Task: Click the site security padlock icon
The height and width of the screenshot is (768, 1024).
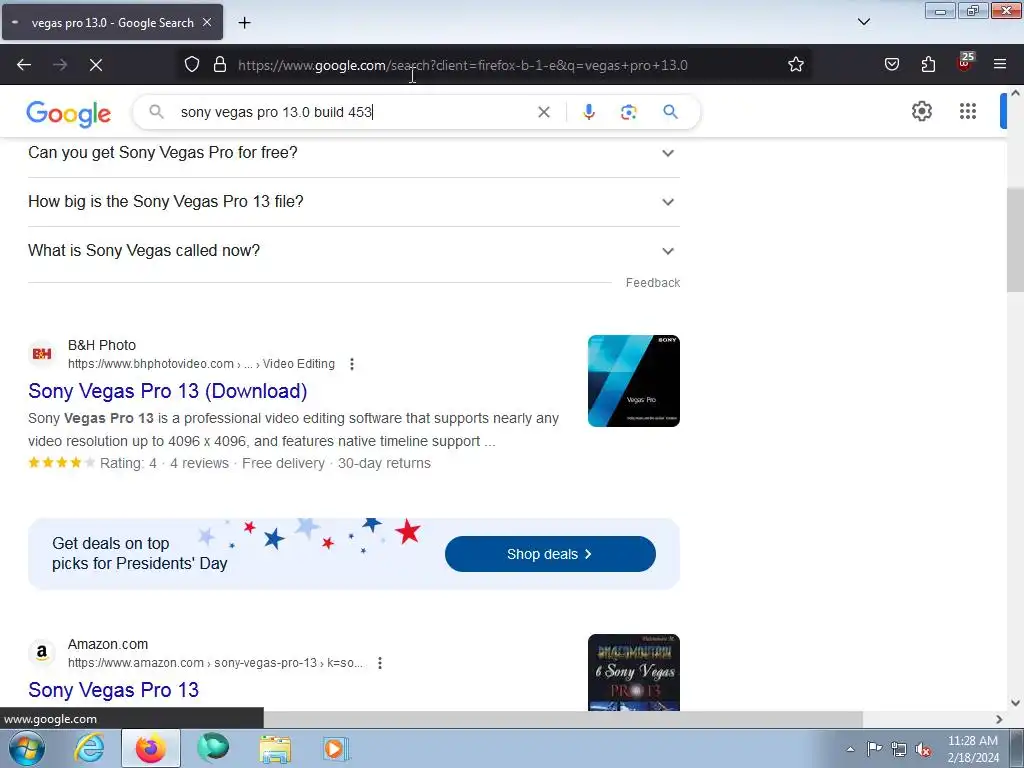Action: click(x=220, y=65)
